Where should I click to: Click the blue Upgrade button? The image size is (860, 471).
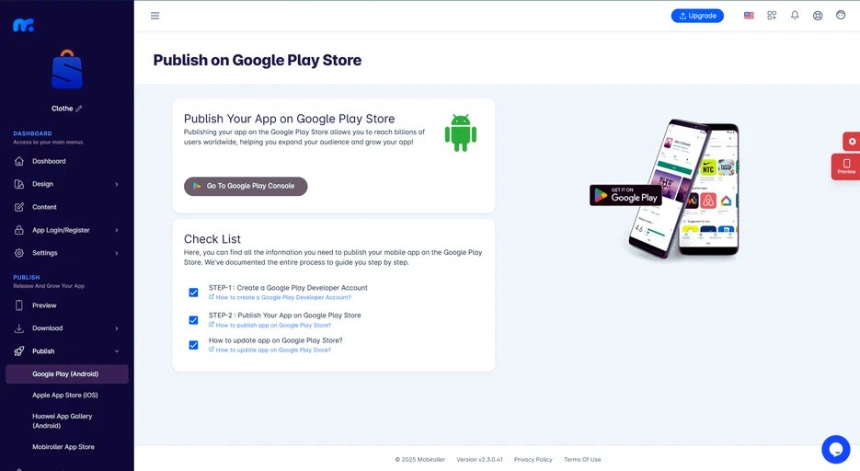697,16
